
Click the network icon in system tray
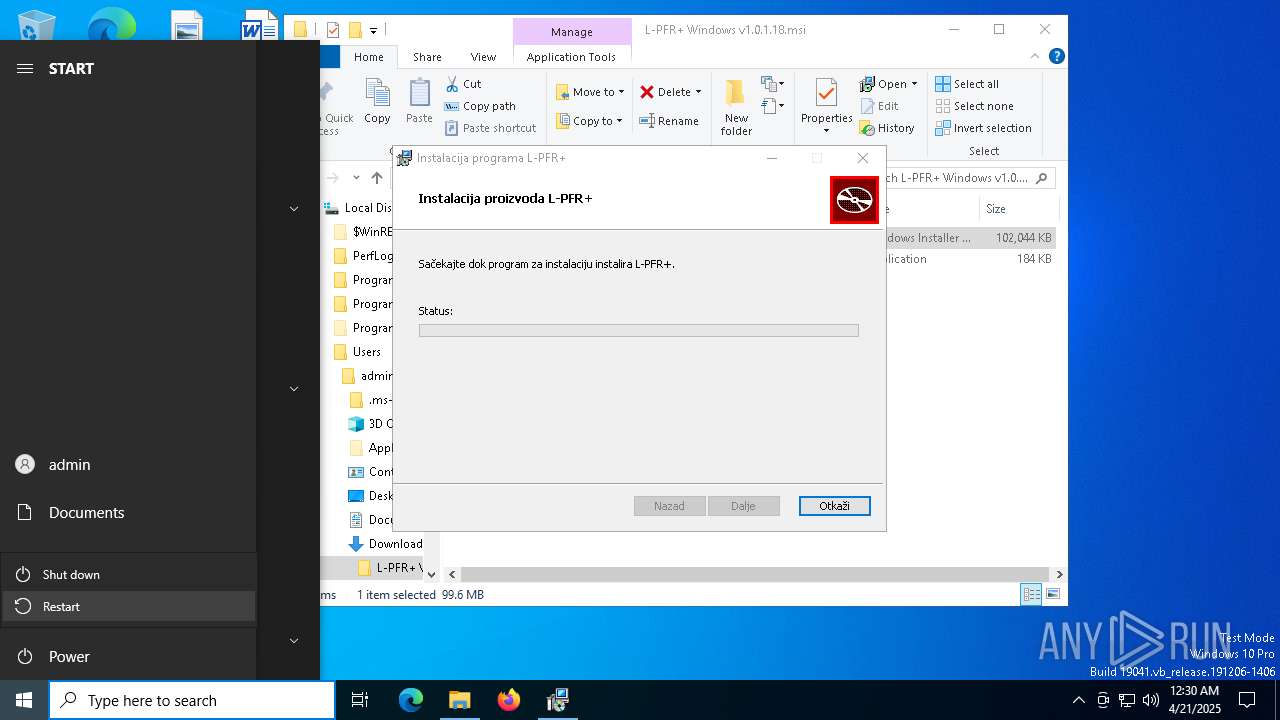[1127, 700]
